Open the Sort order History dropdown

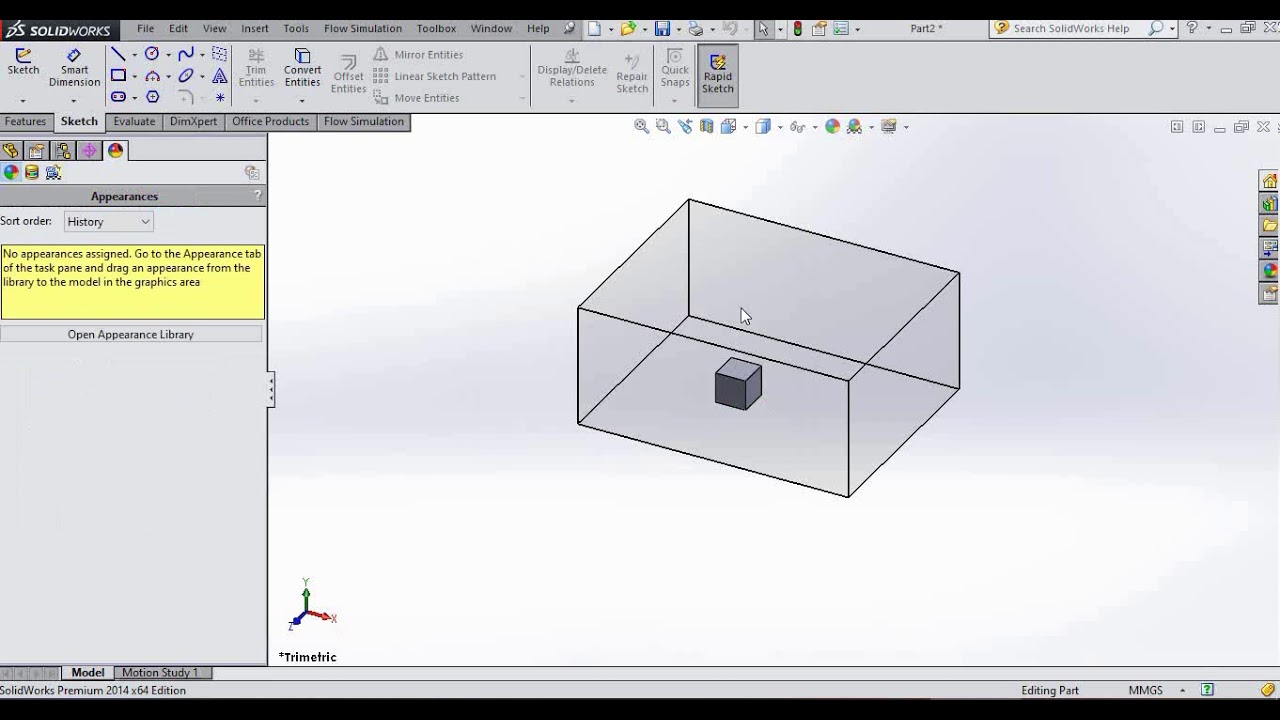point(108,221)
